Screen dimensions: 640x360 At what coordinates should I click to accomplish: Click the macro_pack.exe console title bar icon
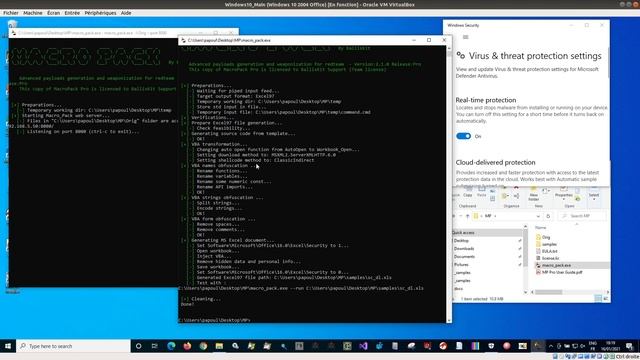tap(183, 40)
